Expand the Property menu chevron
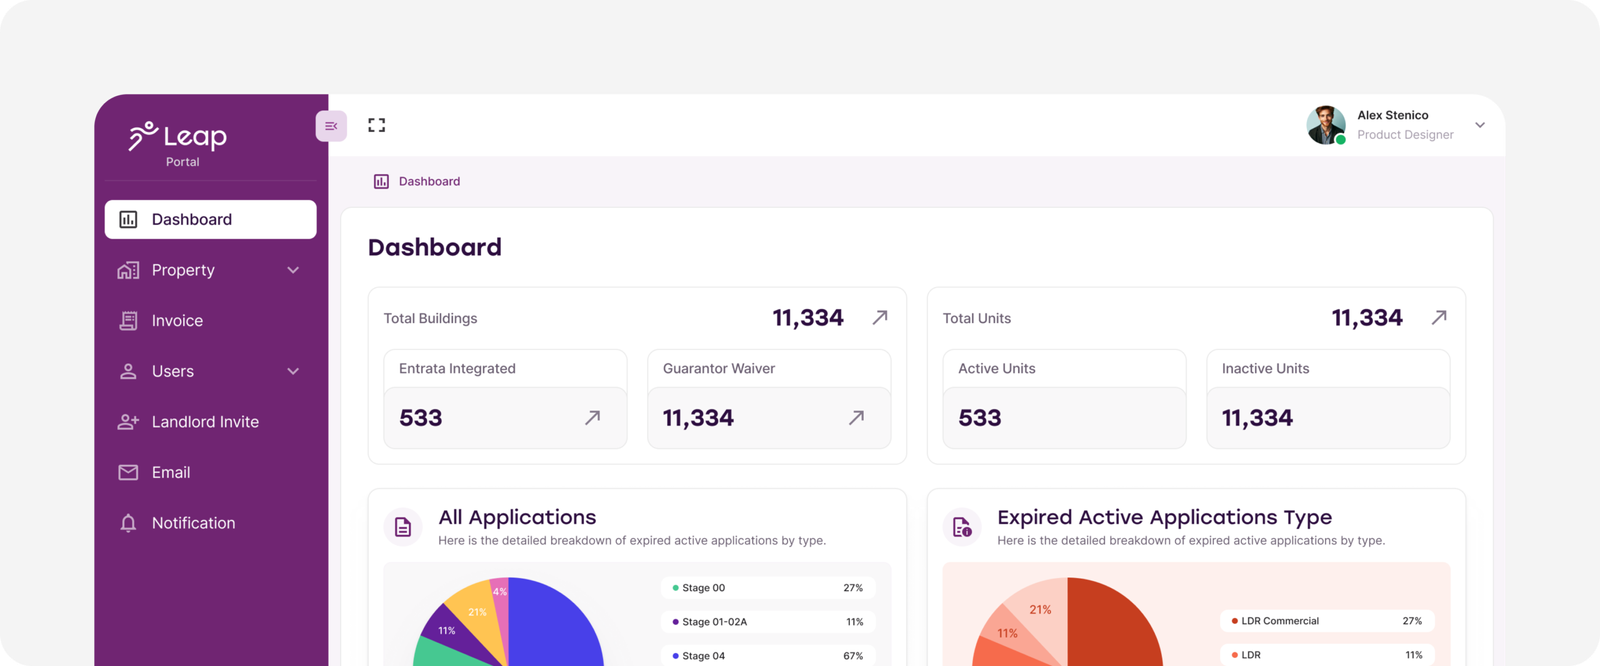 293,270
